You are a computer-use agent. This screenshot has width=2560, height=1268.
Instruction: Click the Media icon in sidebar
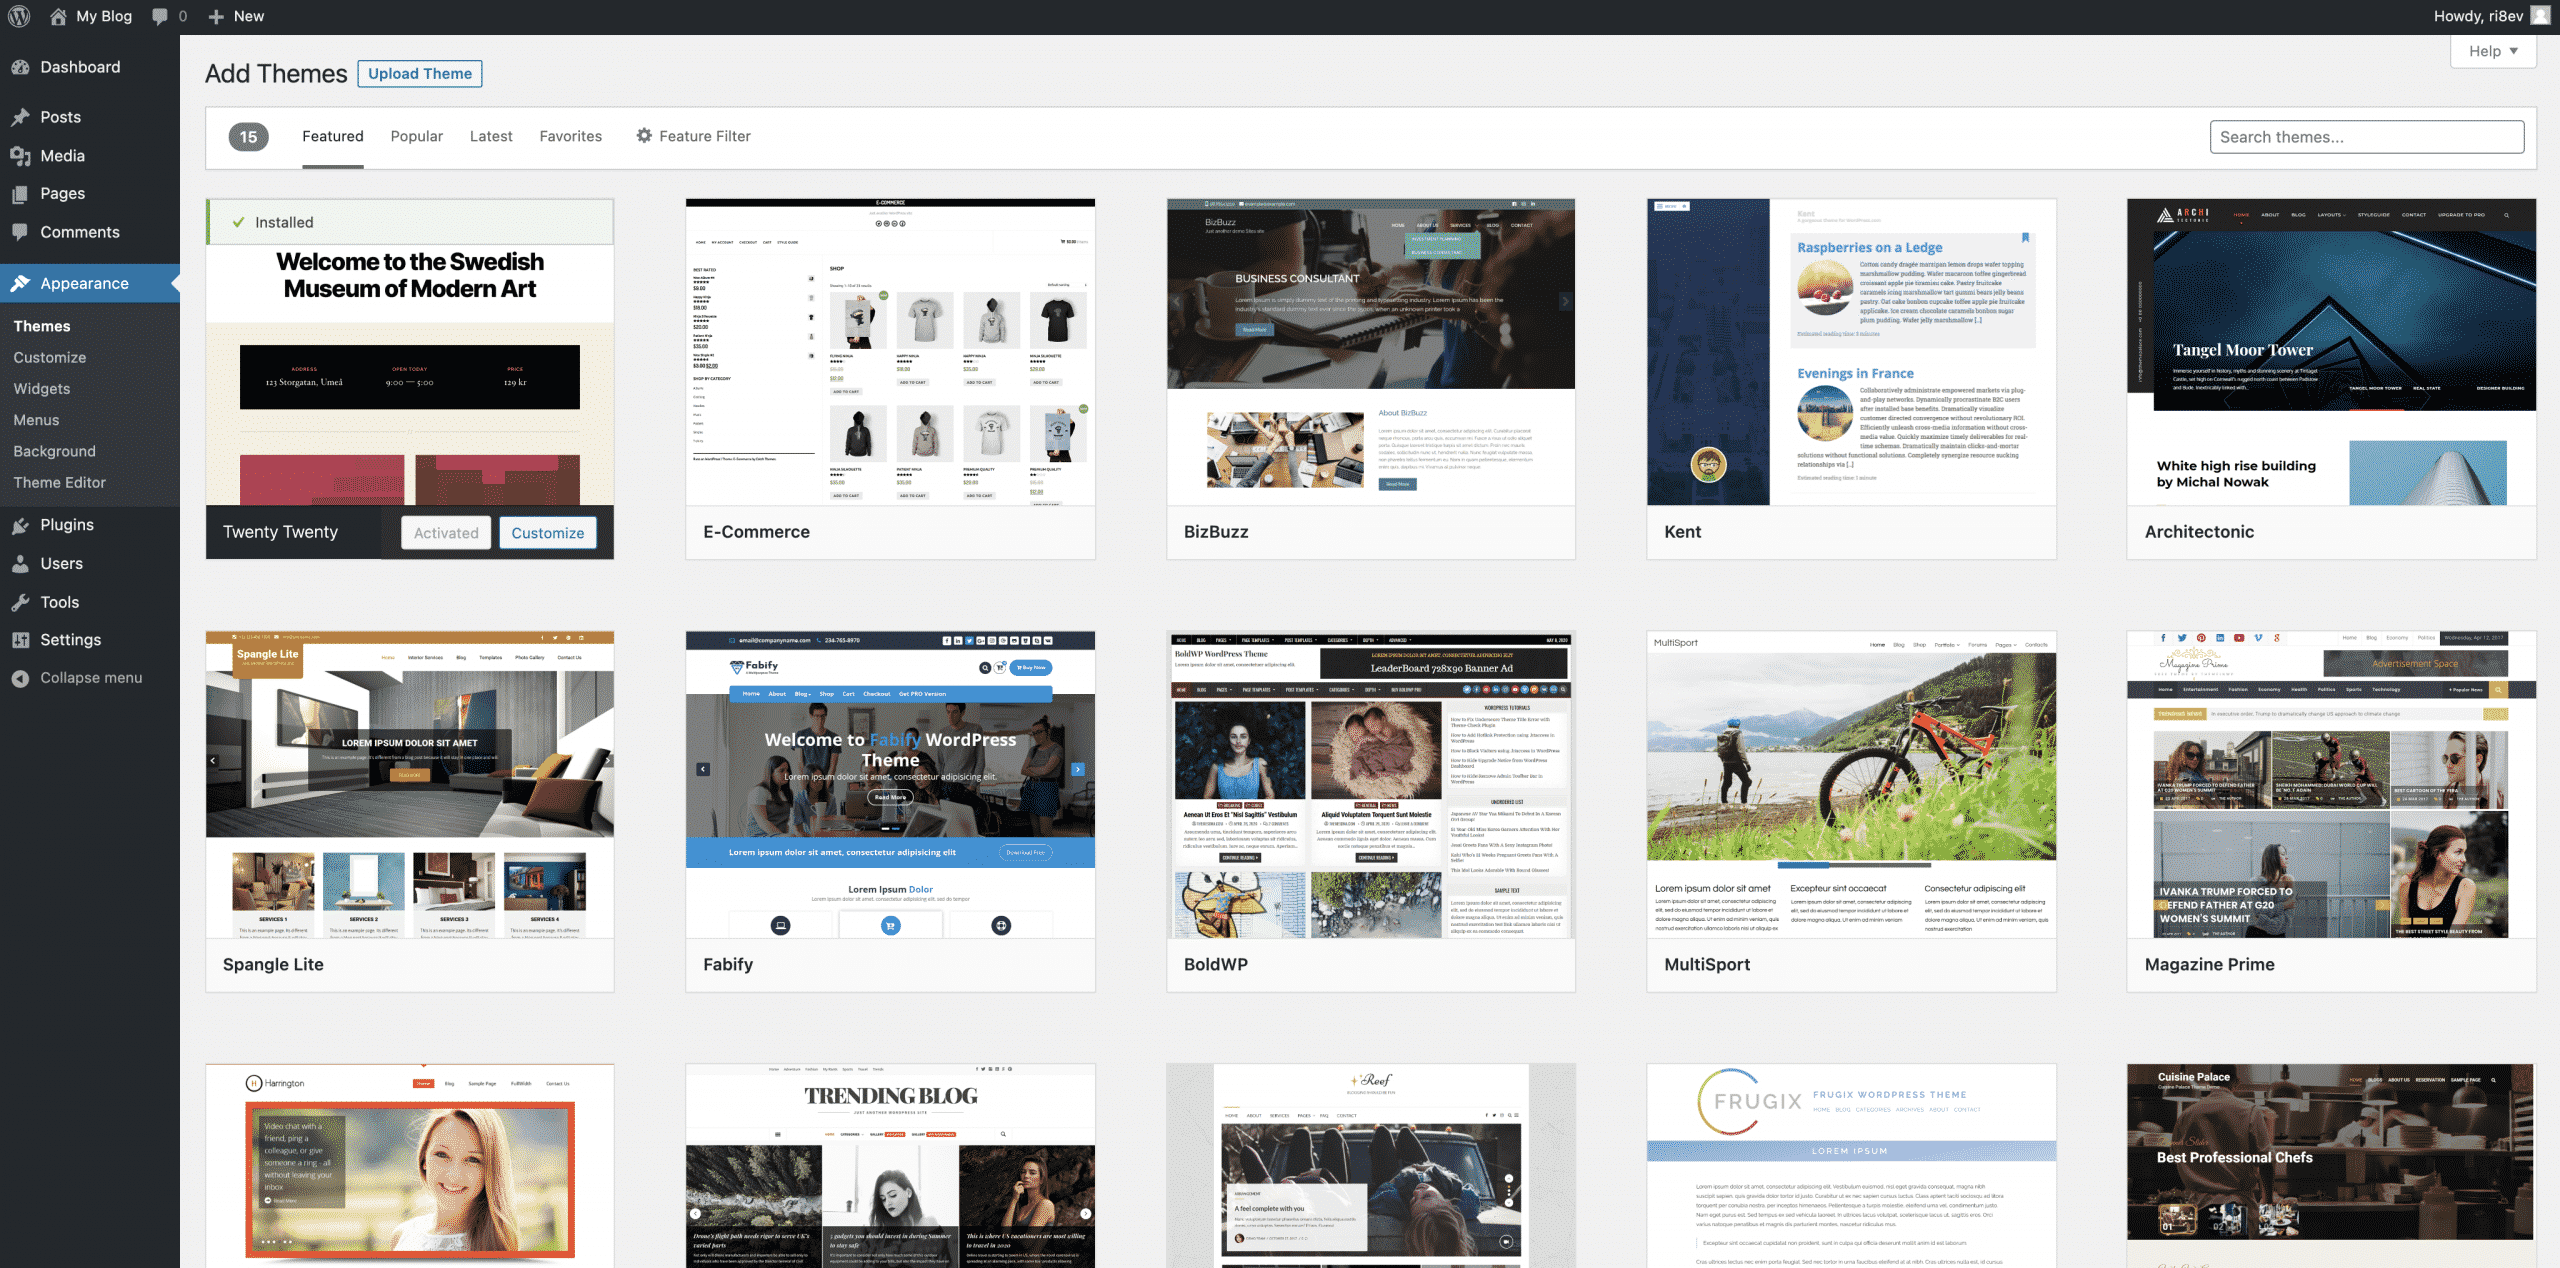(x=20, y=156)
